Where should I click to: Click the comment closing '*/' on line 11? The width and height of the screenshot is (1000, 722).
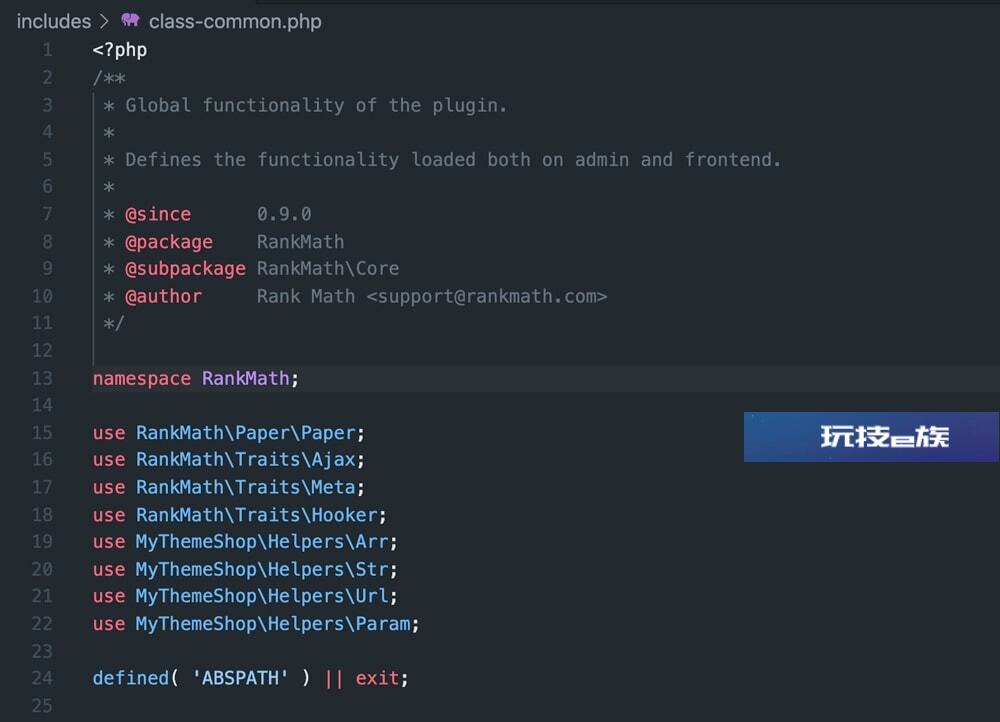[114, 323]
